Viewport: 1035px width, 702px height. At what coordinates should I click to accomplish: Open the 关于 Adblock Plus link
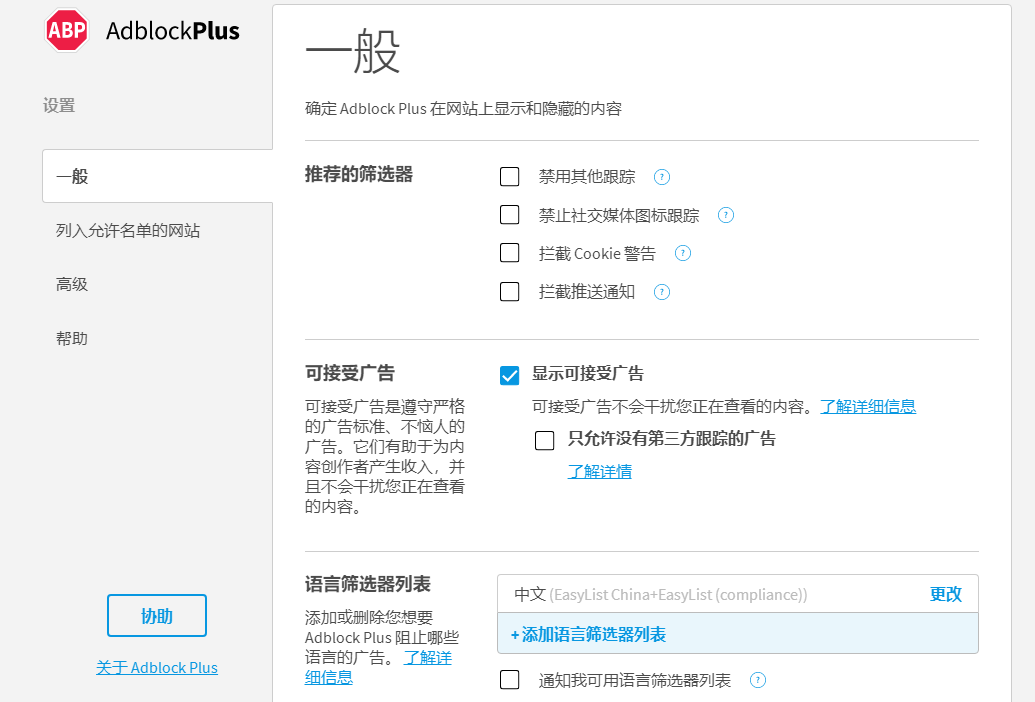pos(156,667)
